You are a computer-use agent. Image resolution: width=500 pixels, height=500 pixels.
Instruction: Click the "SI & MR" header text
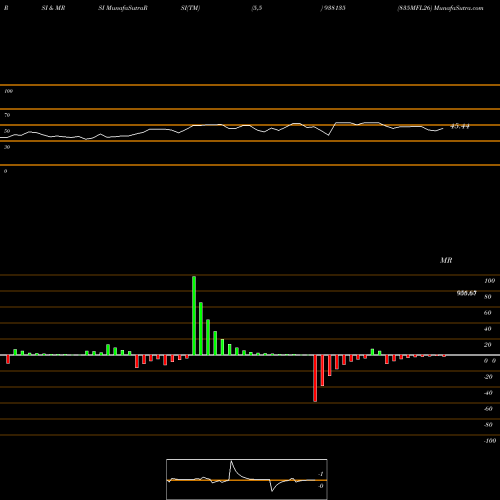(x=53, y=8)
